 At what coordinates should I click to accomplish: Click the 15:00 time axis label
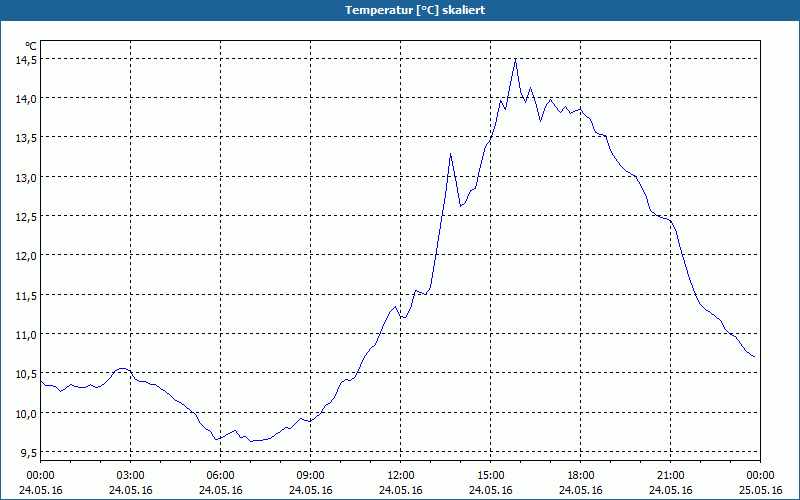(x=491, y=476)
